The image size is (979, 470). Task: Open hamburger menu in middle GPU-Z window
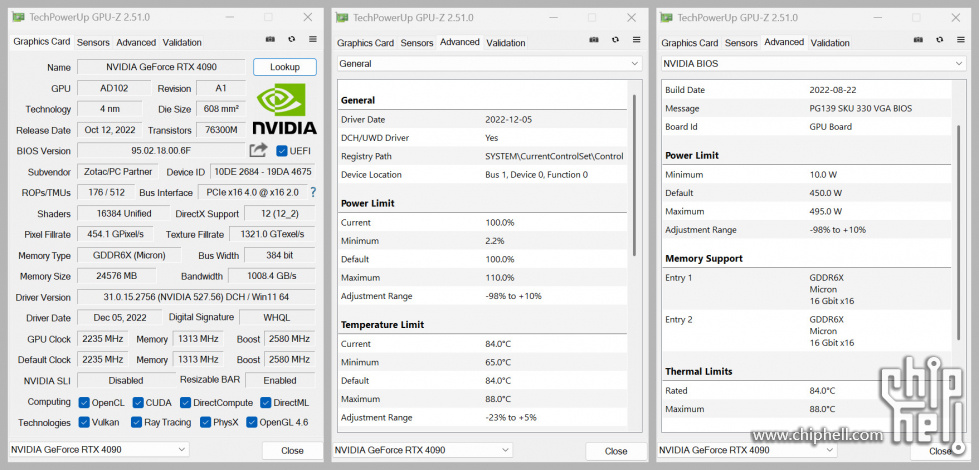point(637,40)
